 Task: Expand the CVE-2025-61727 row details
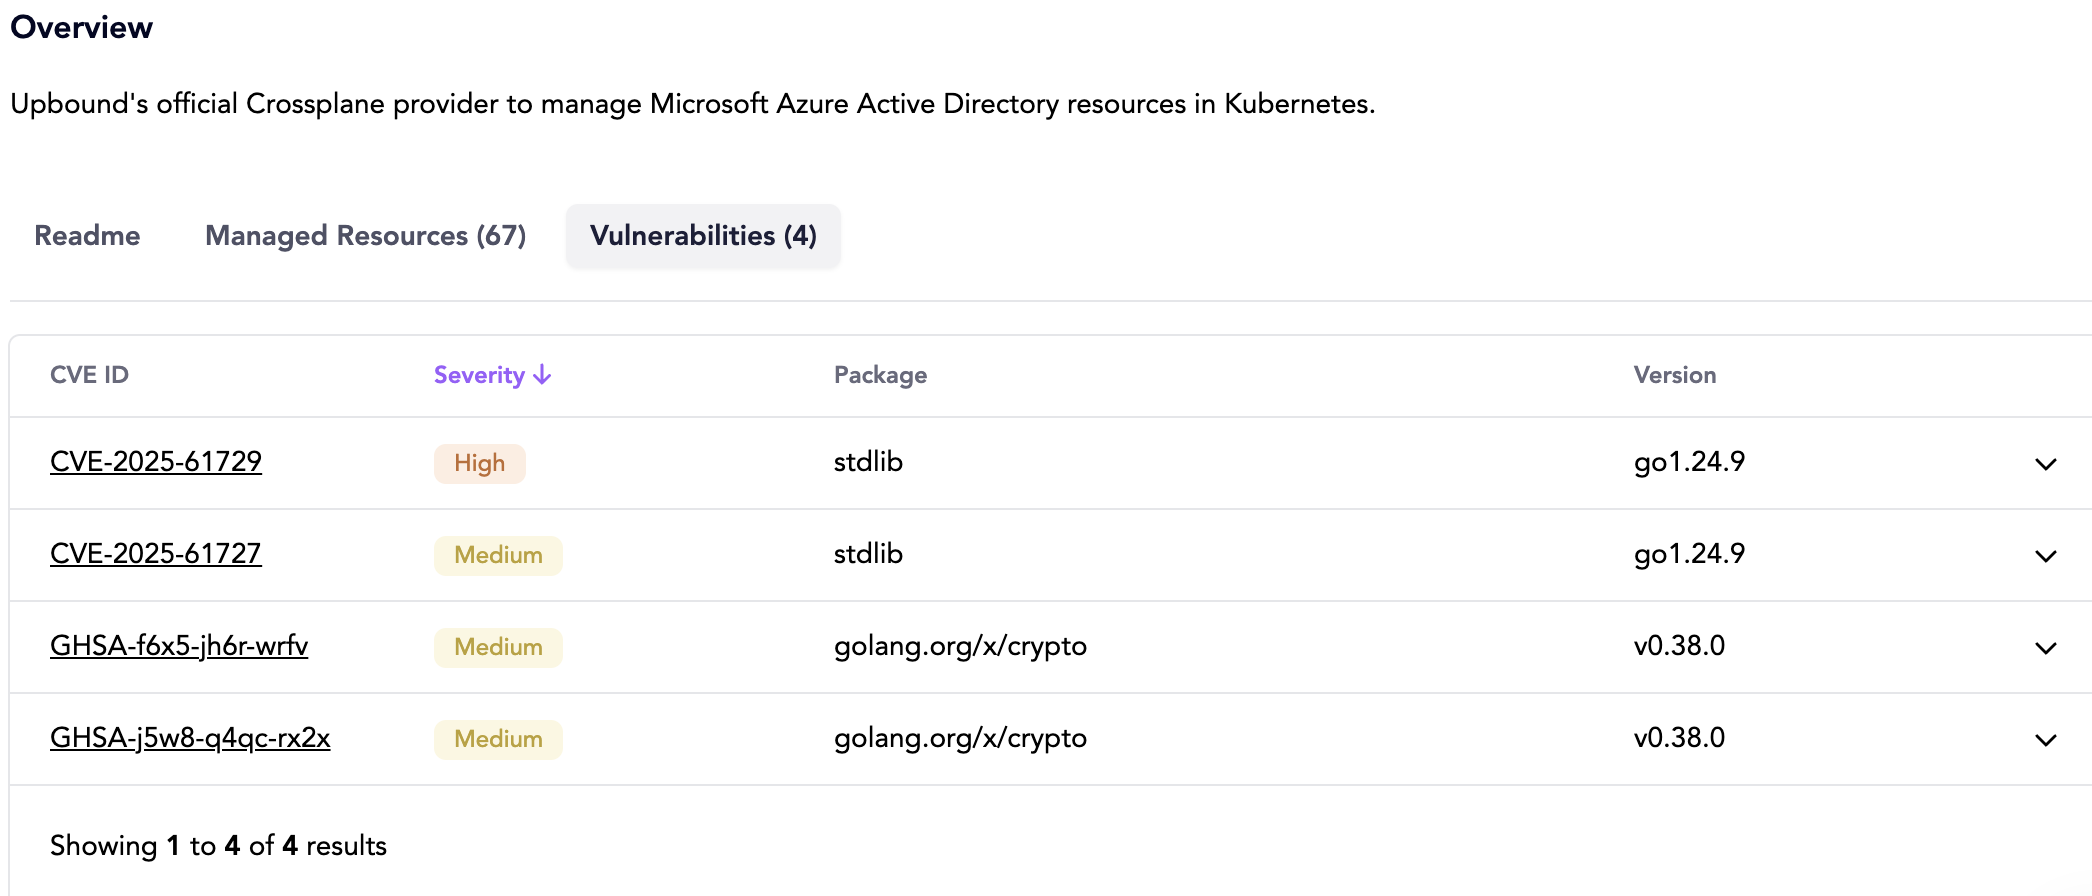point(2045,556)
